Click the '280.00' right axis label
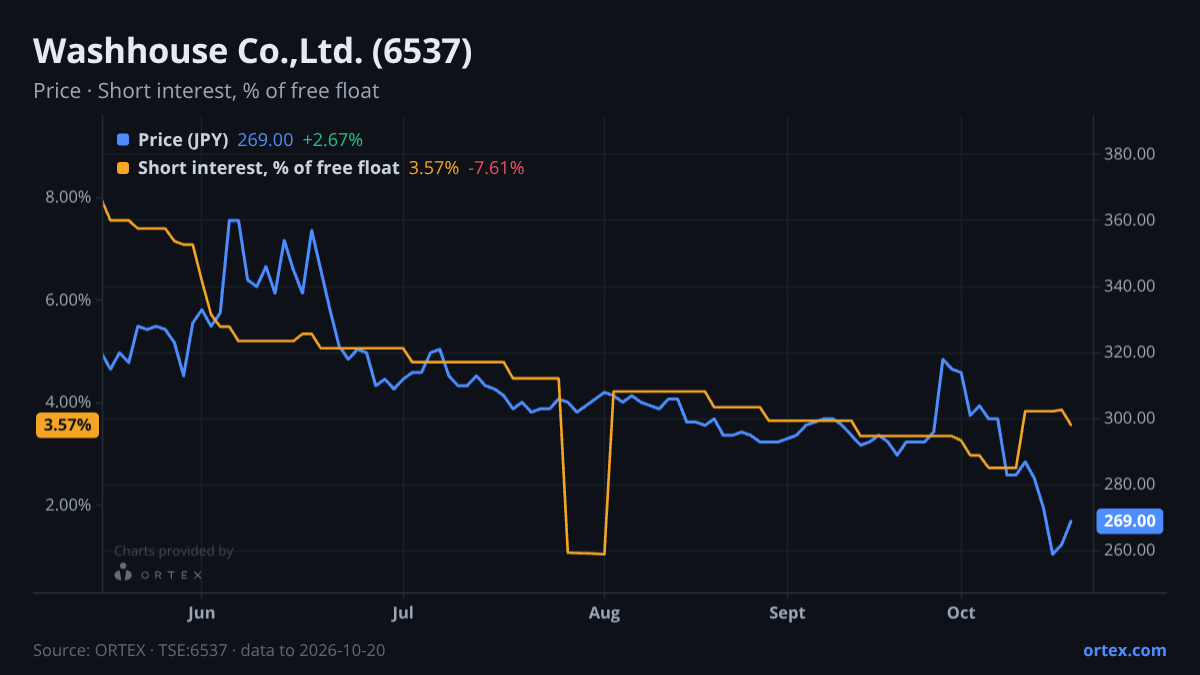Screen dimensions: 1200x675 click(1130, 484)
